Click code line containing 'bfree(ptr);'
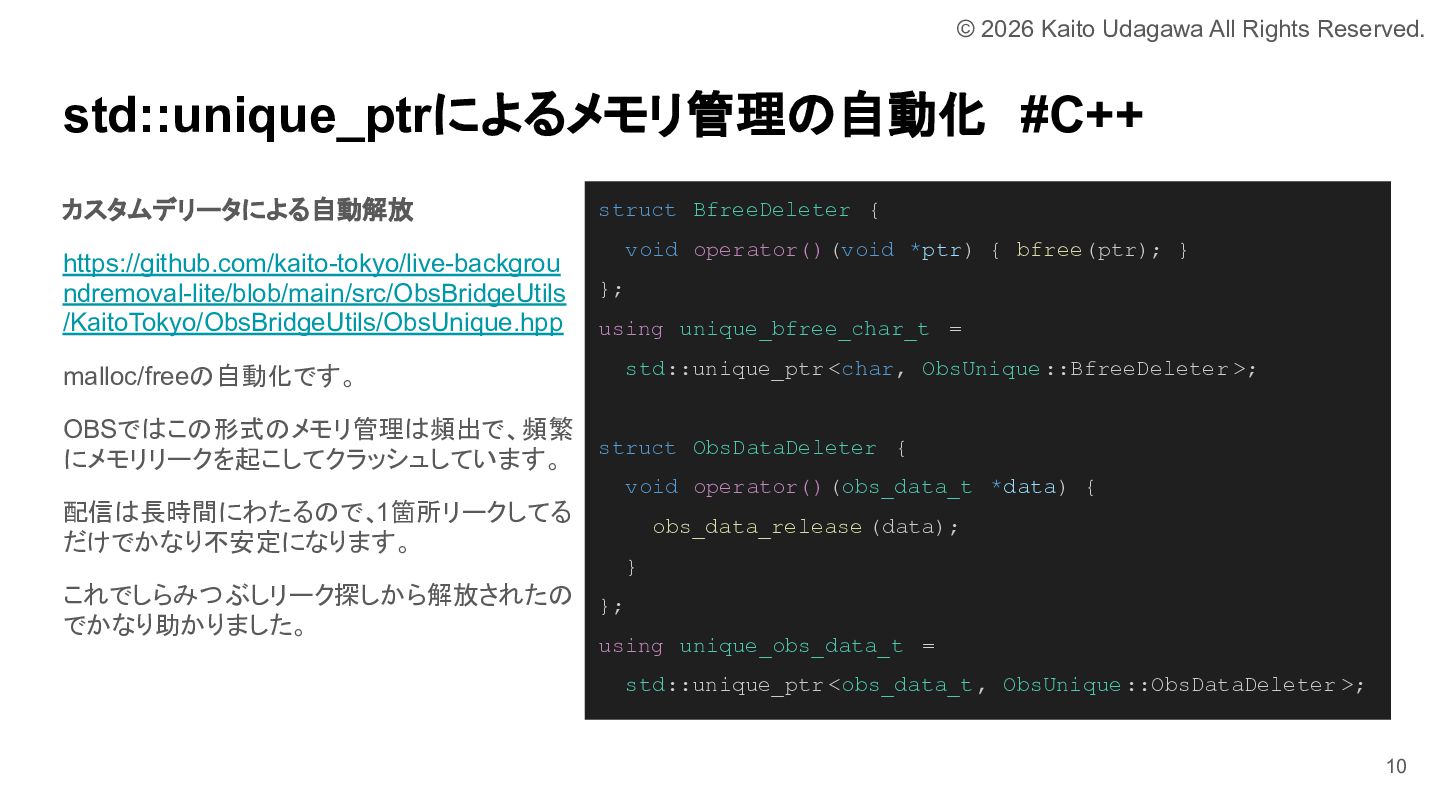This screenshot has height=810, width=1440. [906, 250]
